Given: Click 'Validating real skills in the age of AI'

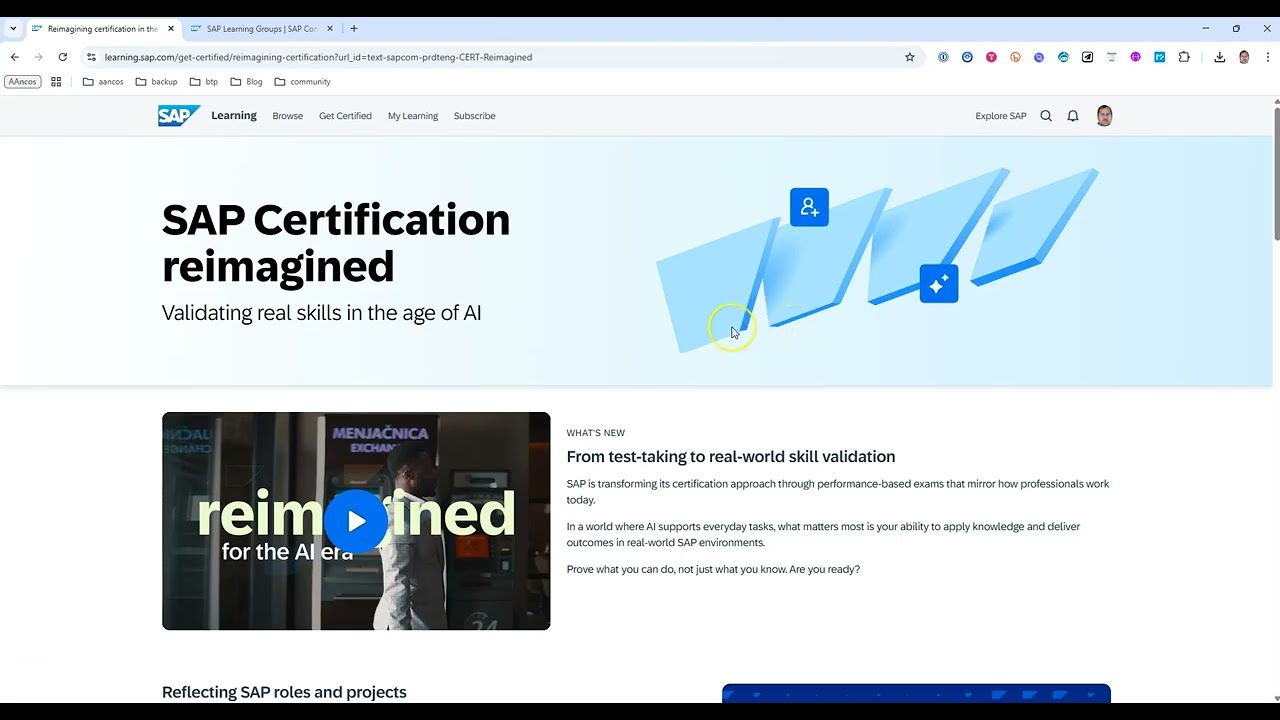Looking at the screenshot, I should point(322,313).
